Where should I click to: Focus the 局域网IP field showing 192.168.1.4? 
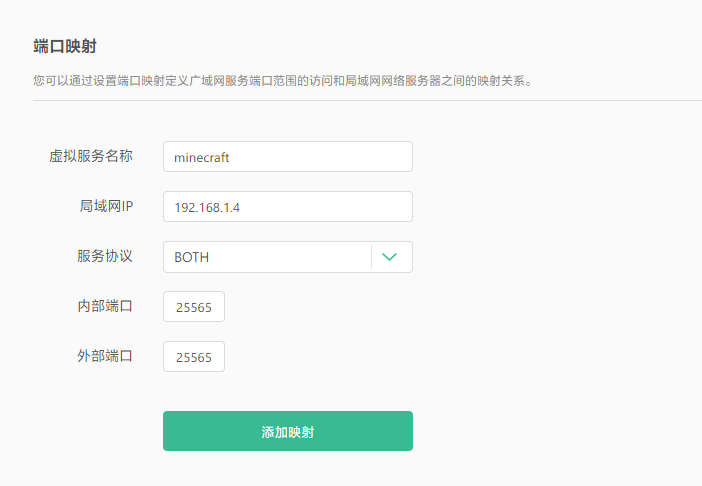pos(288,207)
